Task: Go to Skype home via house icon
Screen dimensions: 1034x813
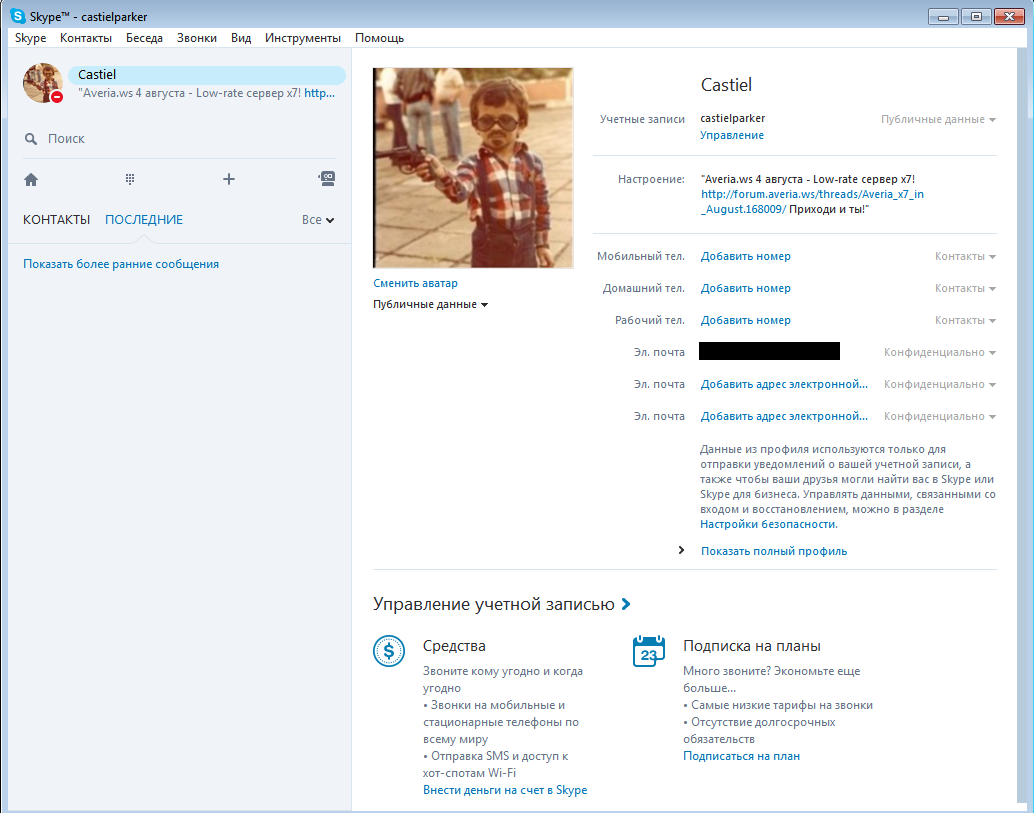Action: coord(31,179)
